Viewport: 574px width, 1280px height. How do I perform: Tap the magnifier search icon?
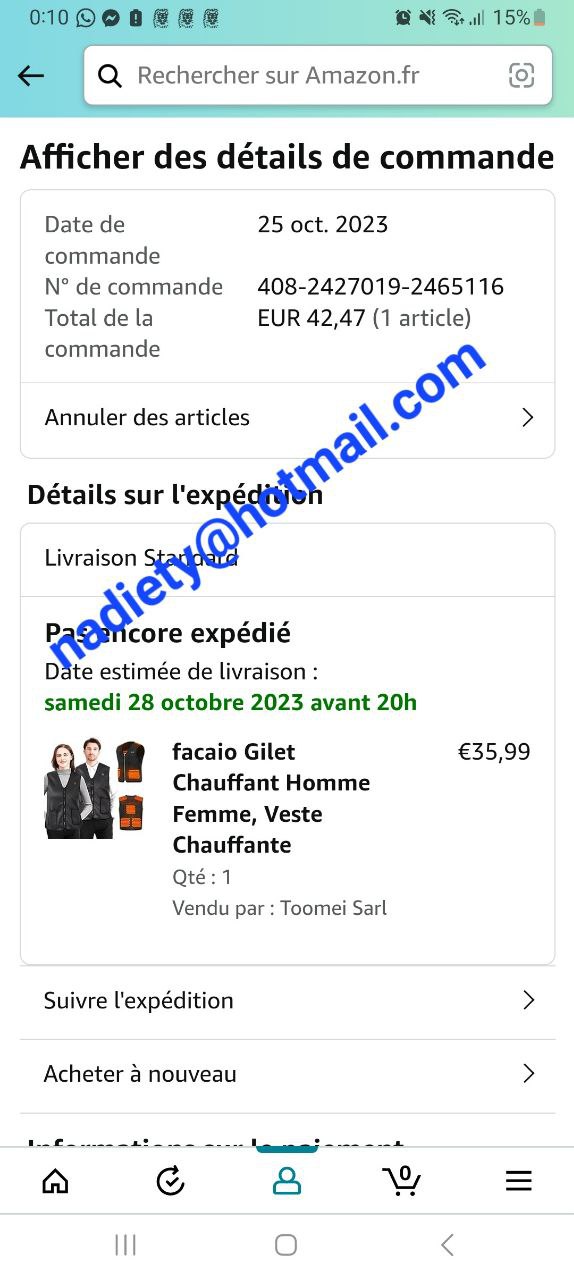coord(110,76)
